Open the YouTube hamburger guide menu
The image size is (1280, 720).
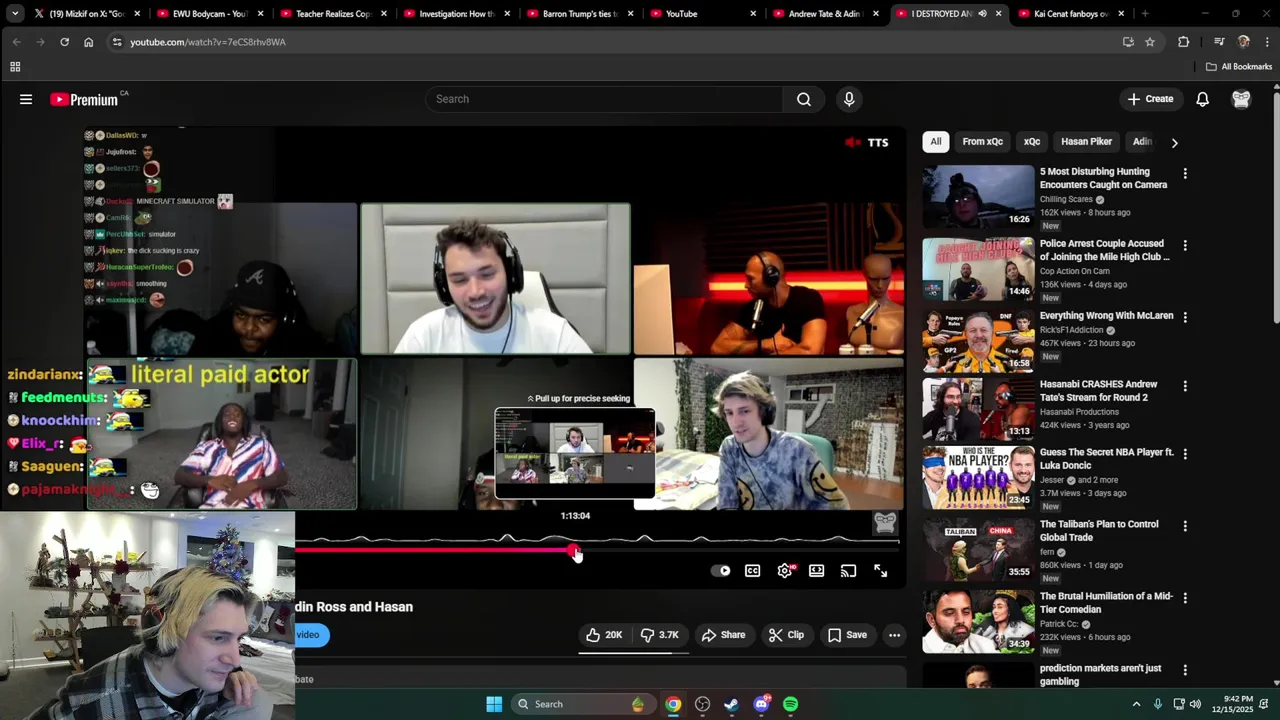click(x=26, y=99)
